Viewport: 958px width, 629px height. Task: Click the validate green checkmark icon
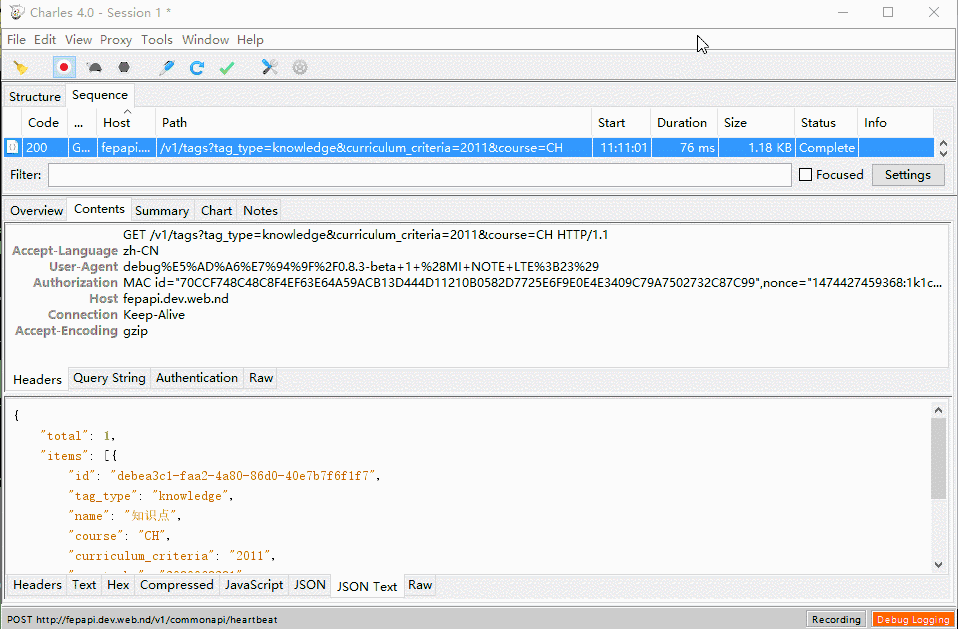click(x=227, y=68)
